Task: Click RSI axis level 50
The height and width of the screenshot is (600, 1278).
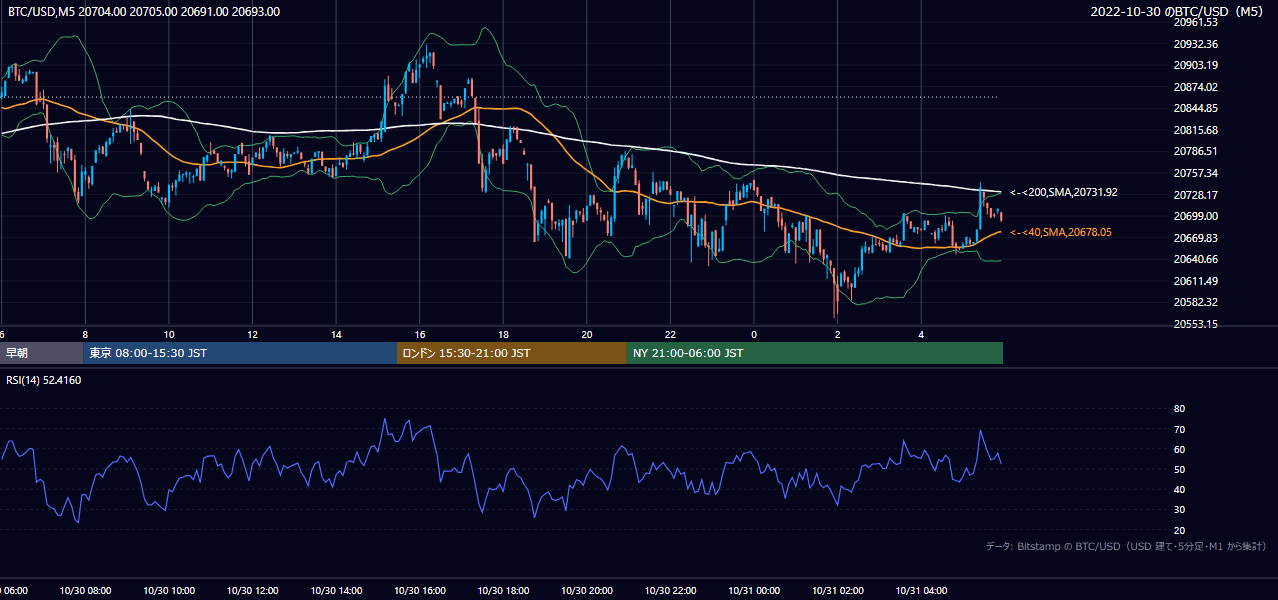Action: point(1179,469)
